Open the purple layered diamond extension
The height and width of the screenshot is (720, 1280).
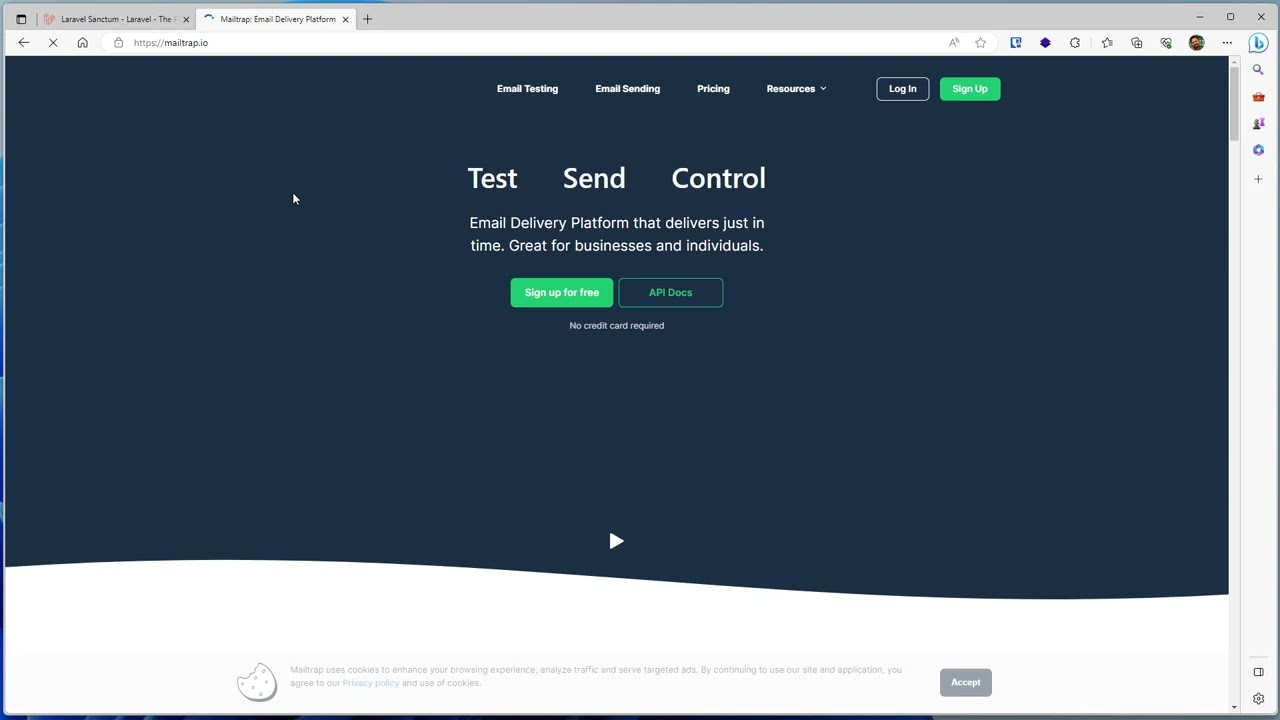(x=1045, y=43)
